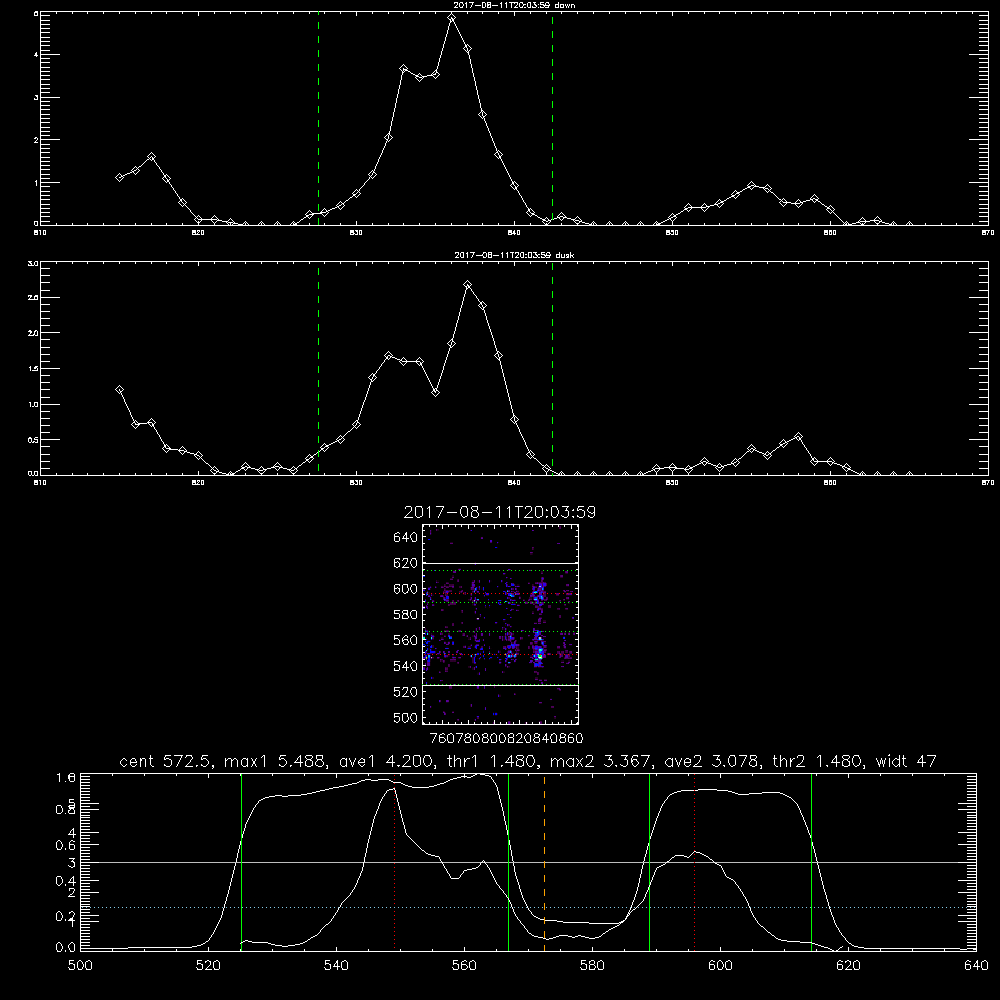The image size is (1000, 1000).
Task: Open the colored spectral image thumbnail
Action: click(x=501, y=624)
